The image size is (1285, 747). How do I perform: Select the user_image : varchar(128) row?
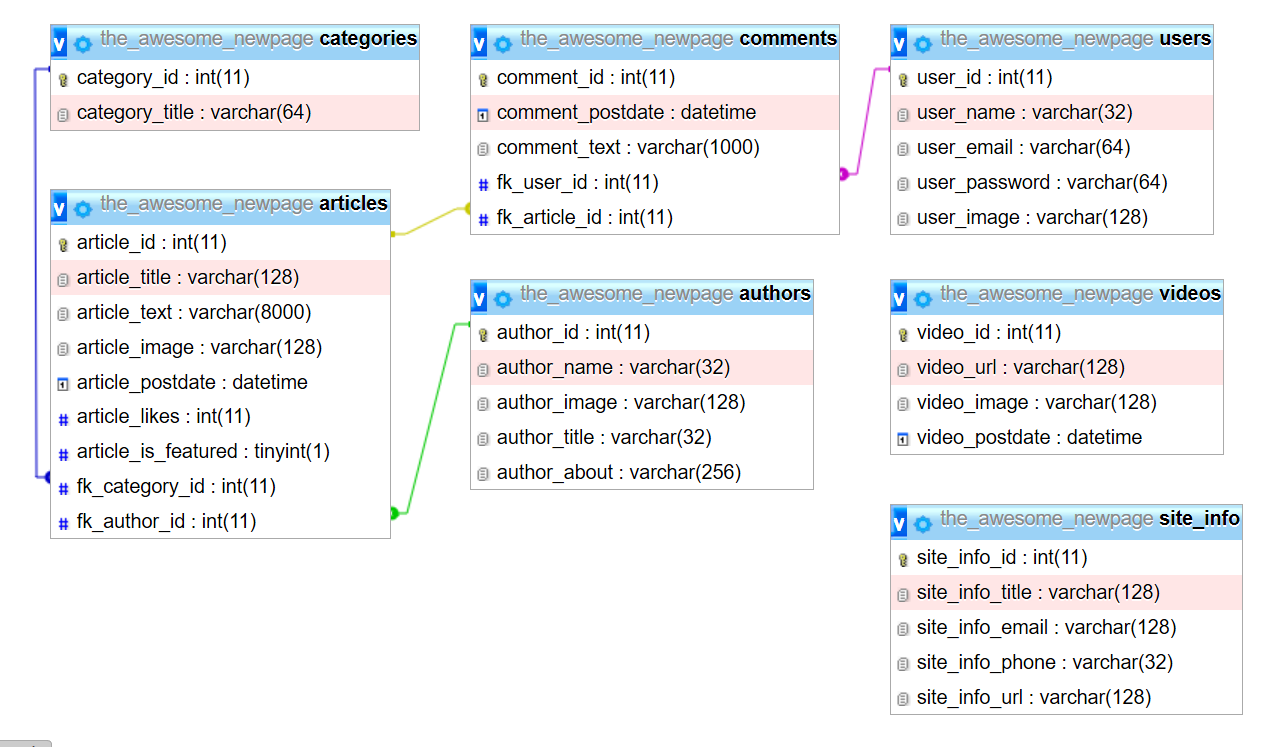point(1052,217)
